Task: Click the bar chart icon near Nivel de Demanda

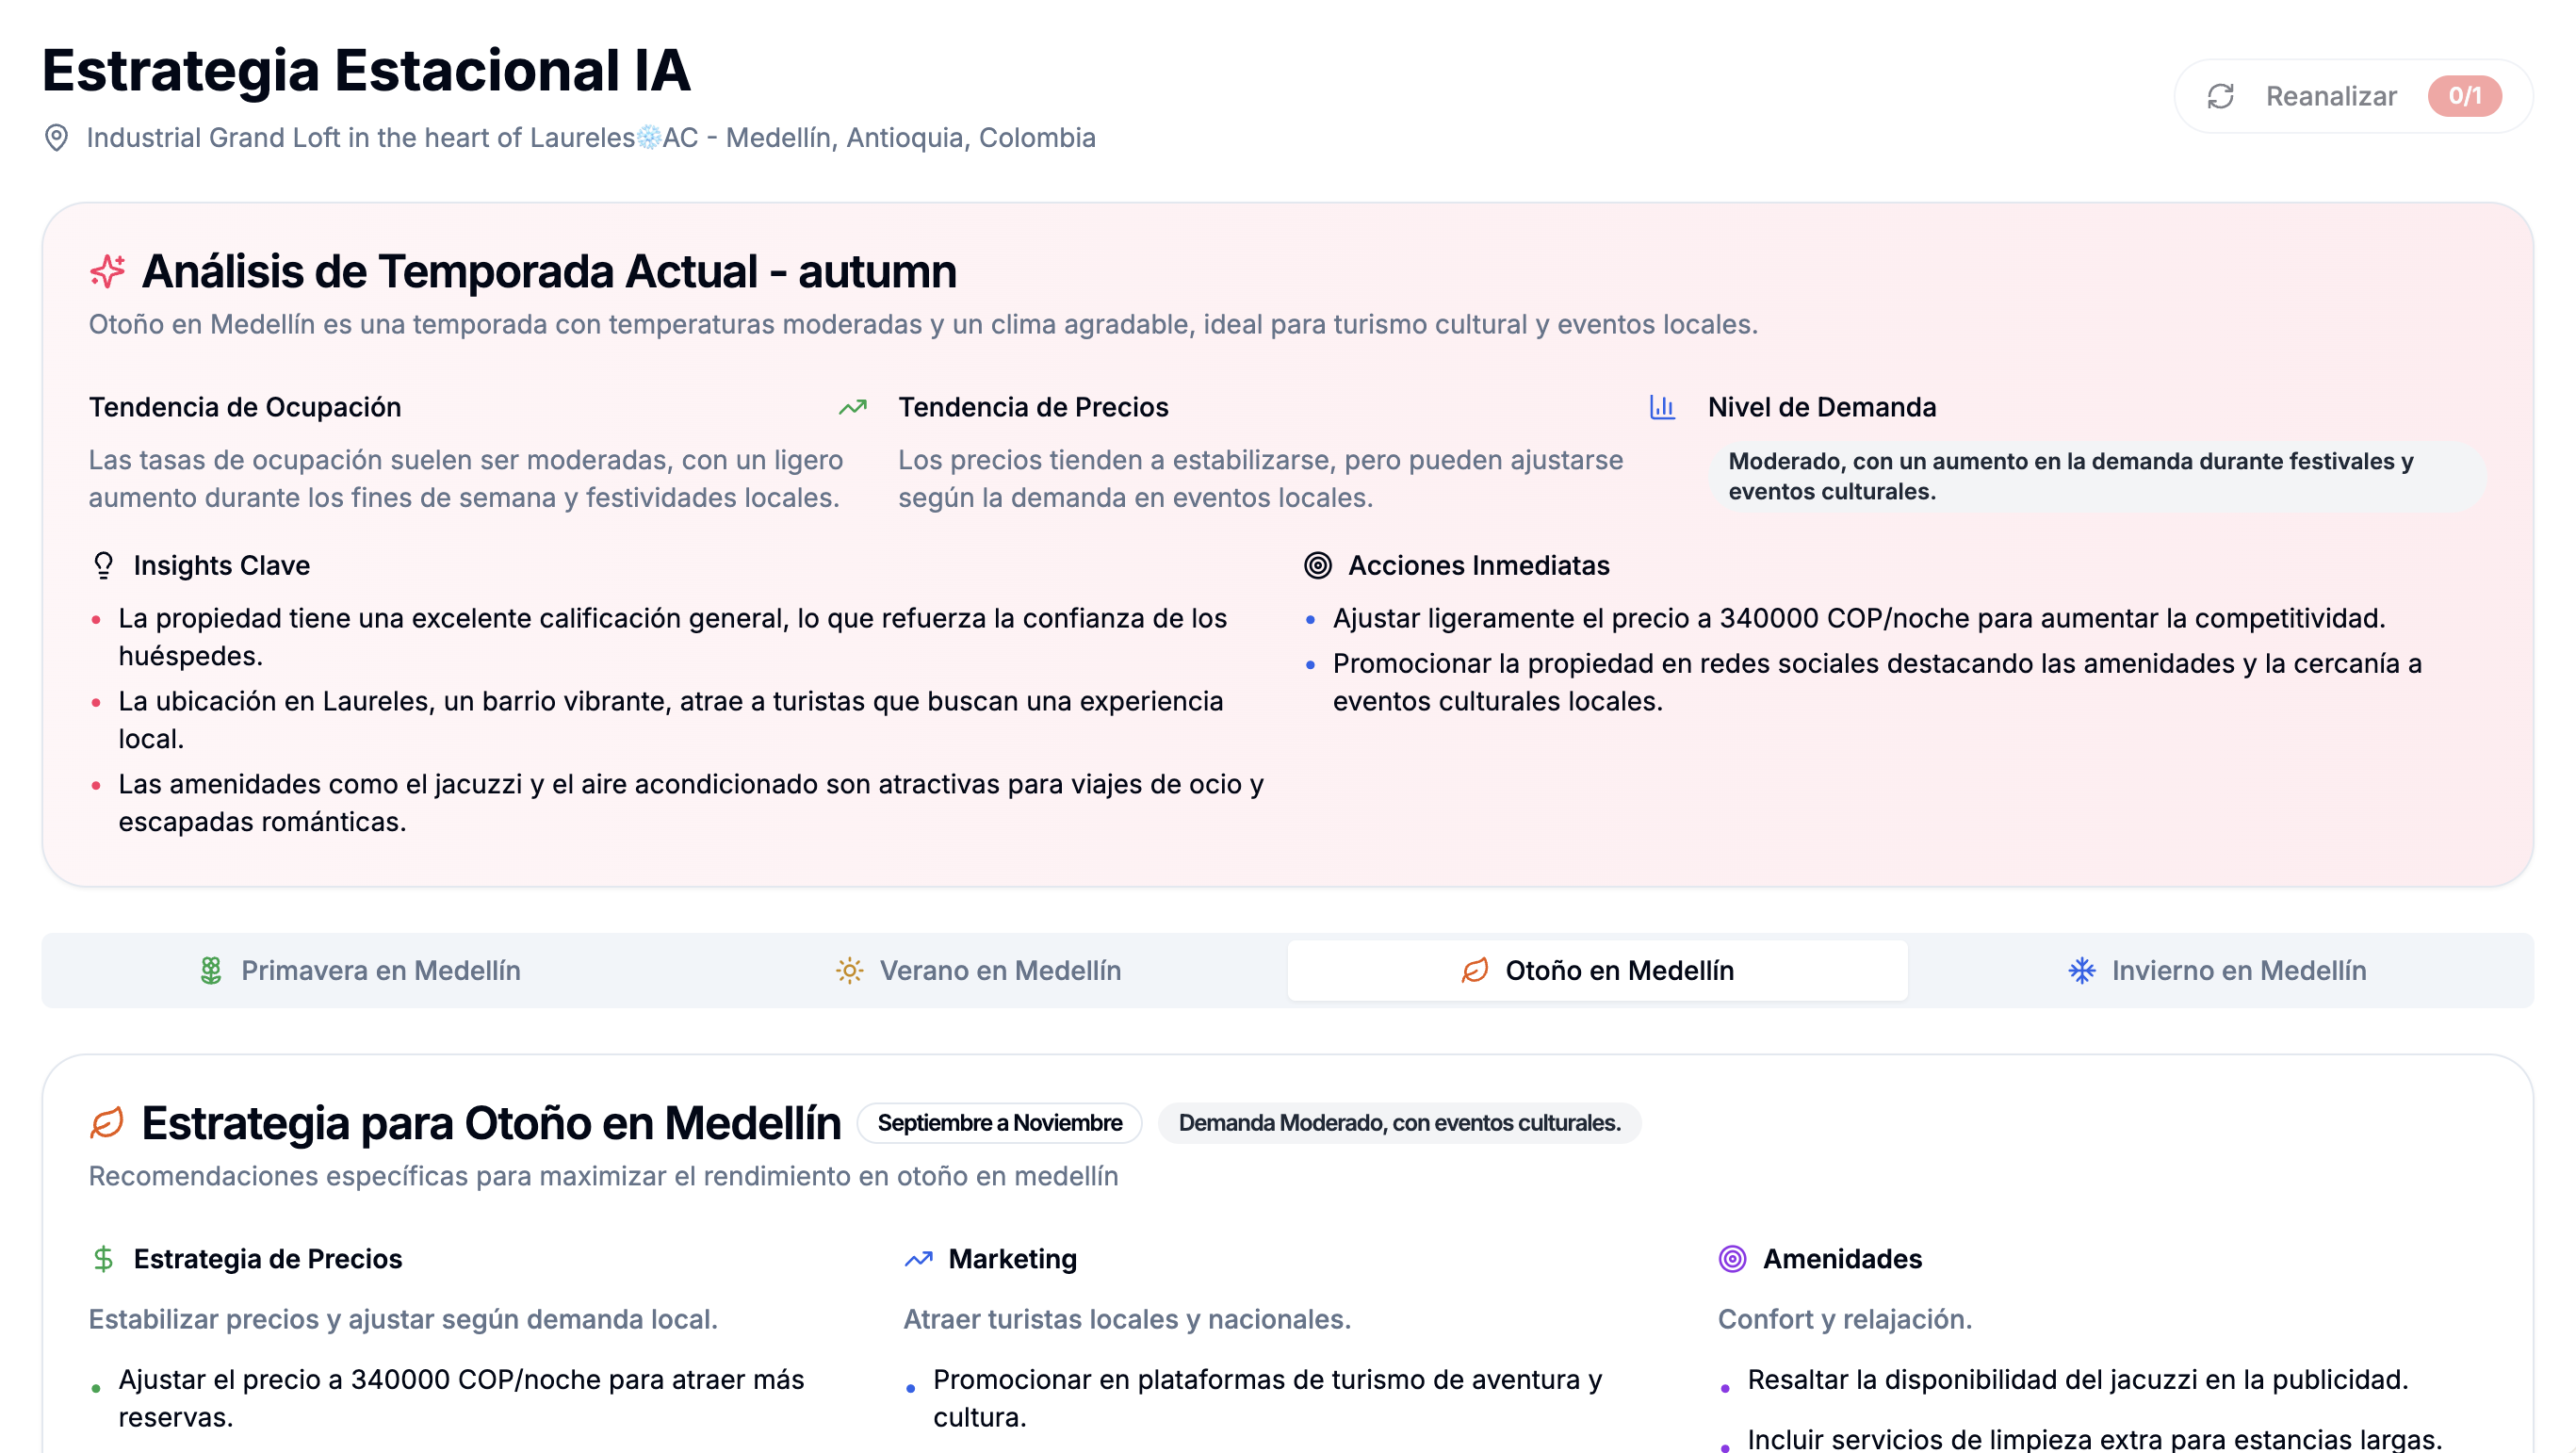Action: (1662, 407)
